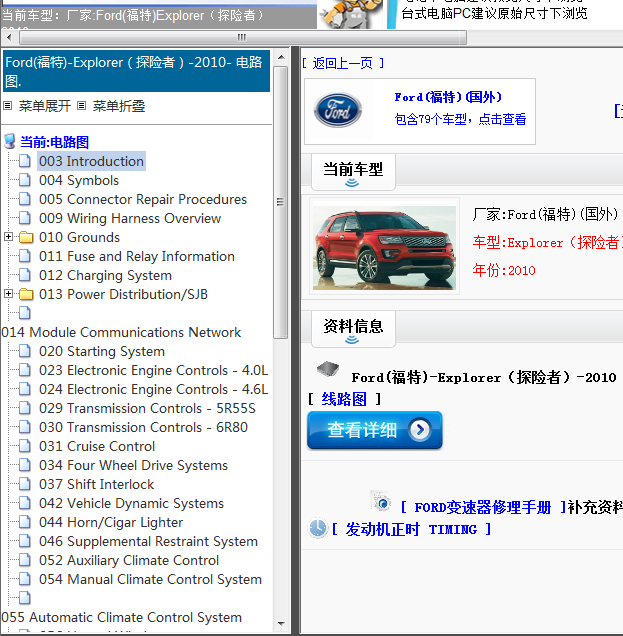Screen dimensions: 623x636
Task: Click the computer icon beside 当前:电路图
Action: 10,142
